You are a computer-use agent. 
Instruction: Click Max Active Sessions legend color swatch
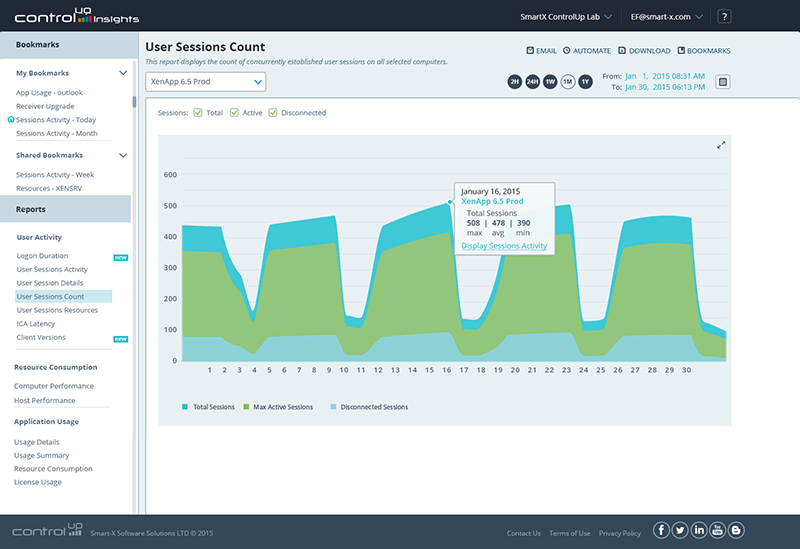tap(246, 407)
